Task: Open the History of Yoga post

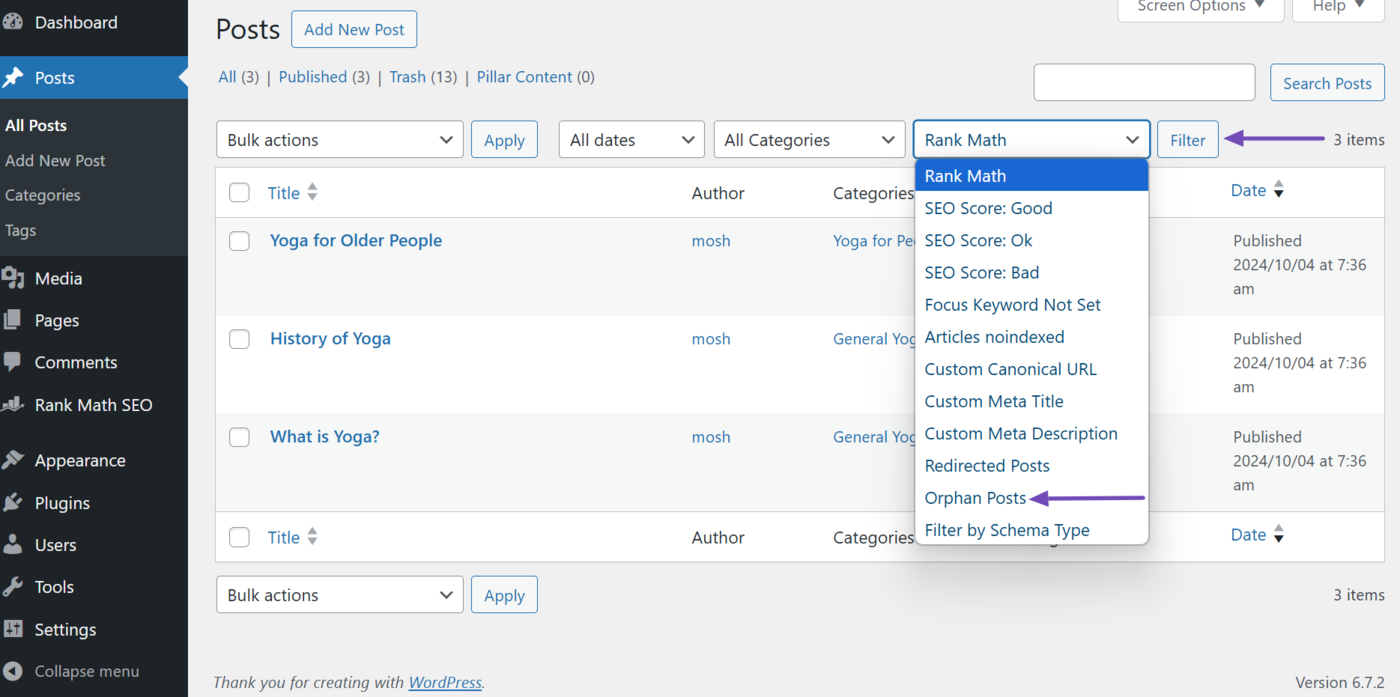Action: tap(330, 338)
